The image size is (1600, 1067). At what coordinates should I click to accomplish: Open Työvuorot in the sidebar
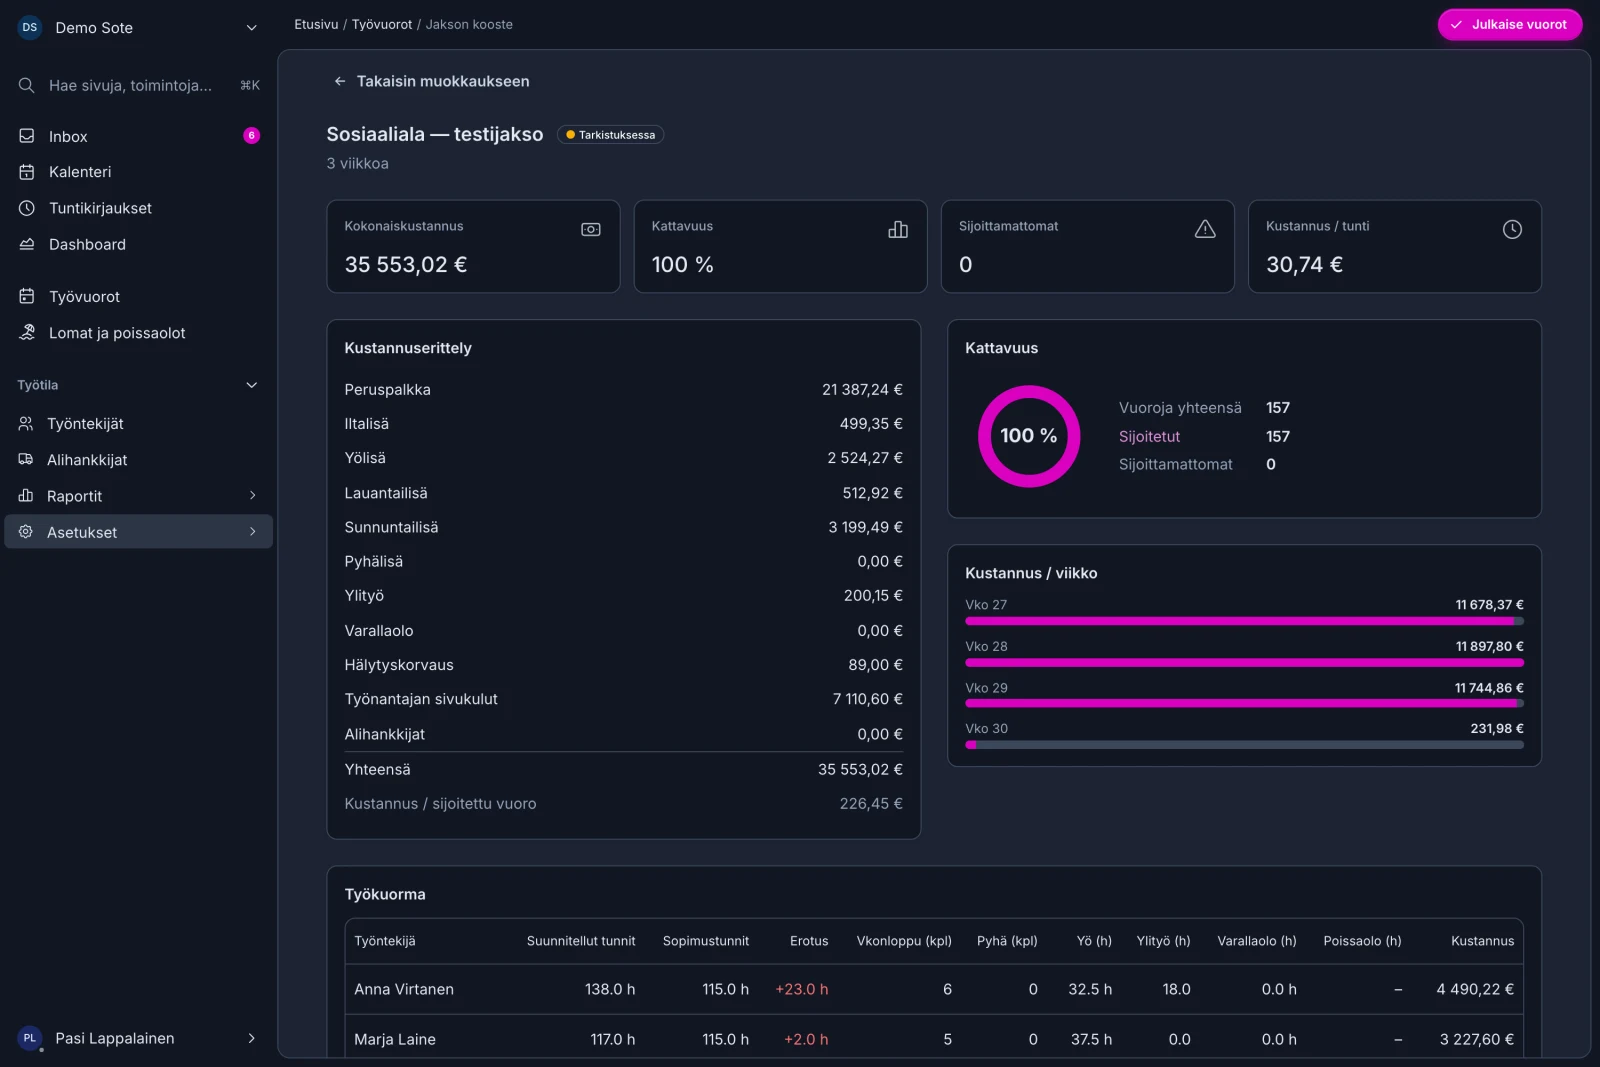point(139,296)
